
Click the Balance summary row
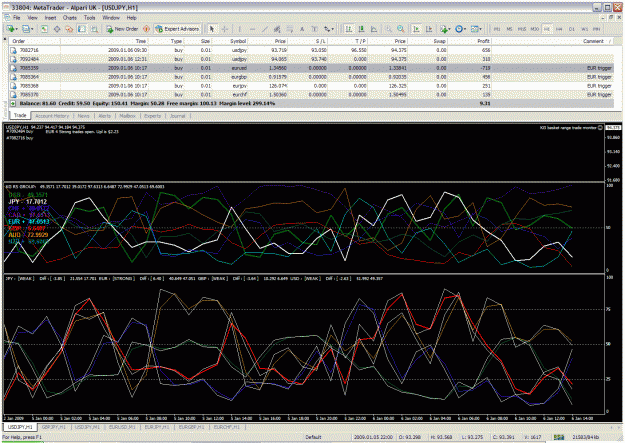coord(311,104)
